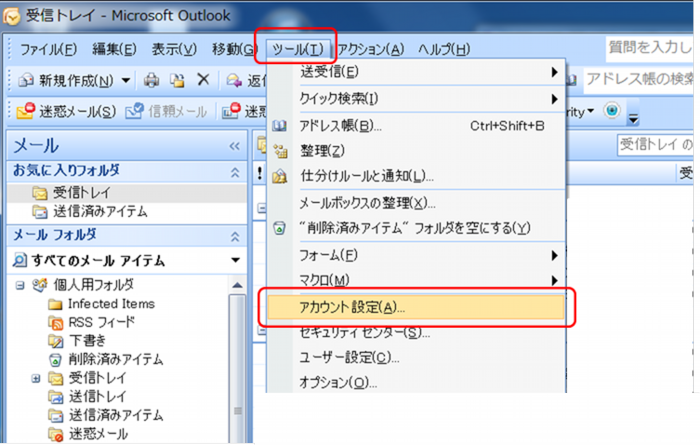The height and width of the screenshot is (445, 700).
Task: Choose empty 削除済みアイテム folder menu item
Action: 416,228
